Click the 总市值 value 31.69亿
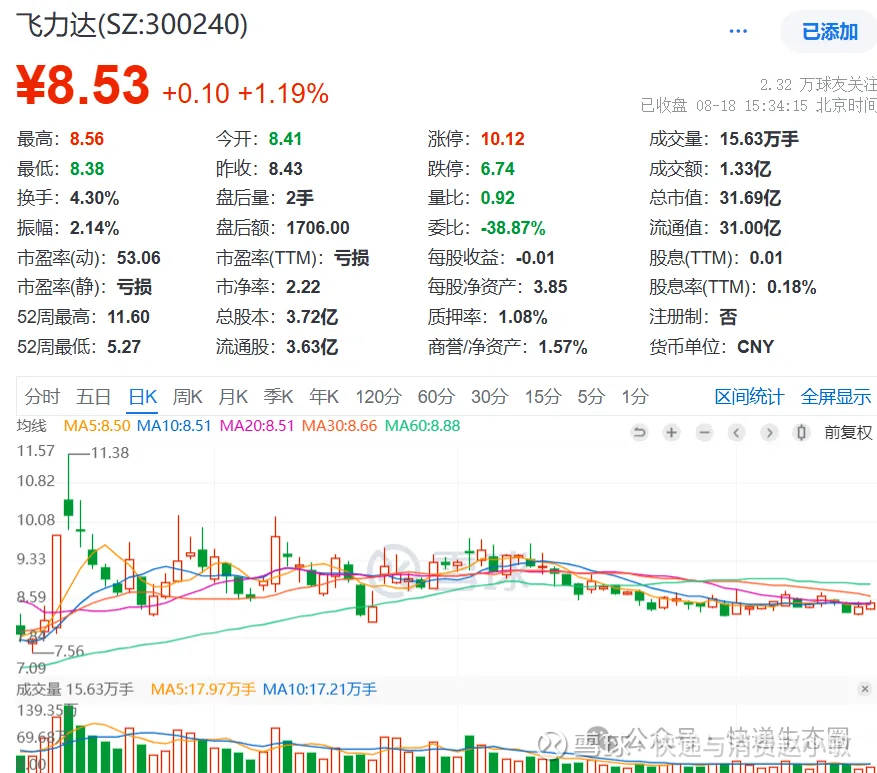This screenshot has width=877, height=773. pos(750,198)
